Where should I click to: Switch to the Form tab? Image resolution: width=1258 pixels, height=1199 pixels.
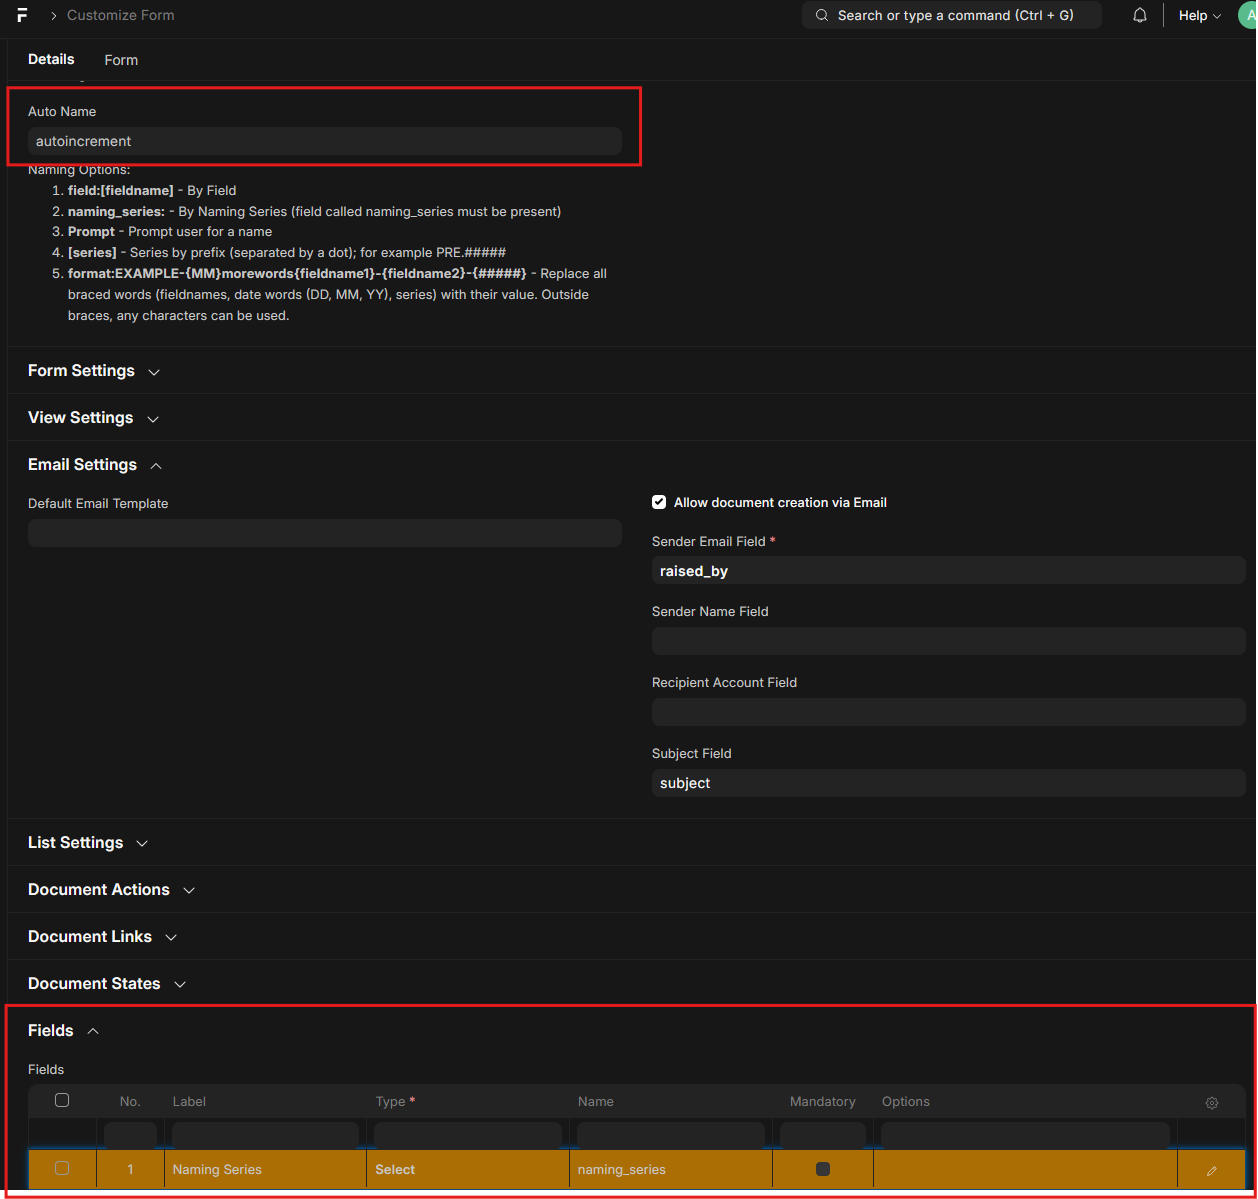tap(121, 60)
